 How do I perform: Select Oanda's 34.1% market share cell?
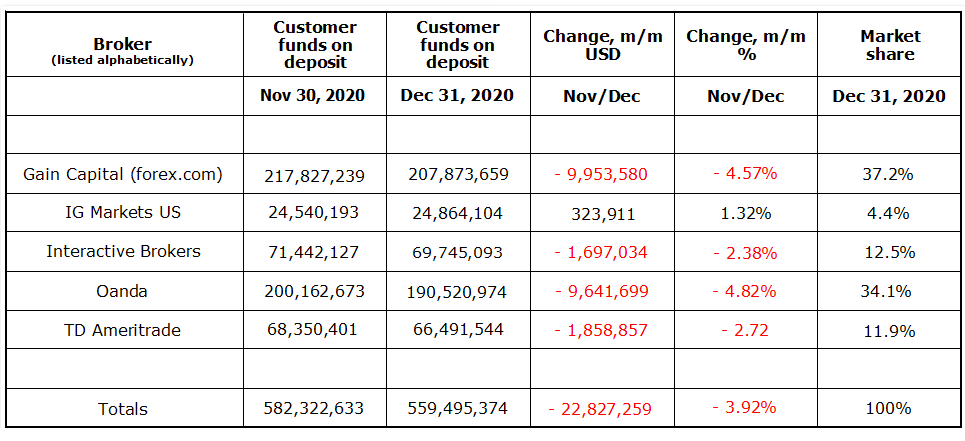(x=889, y=291)
